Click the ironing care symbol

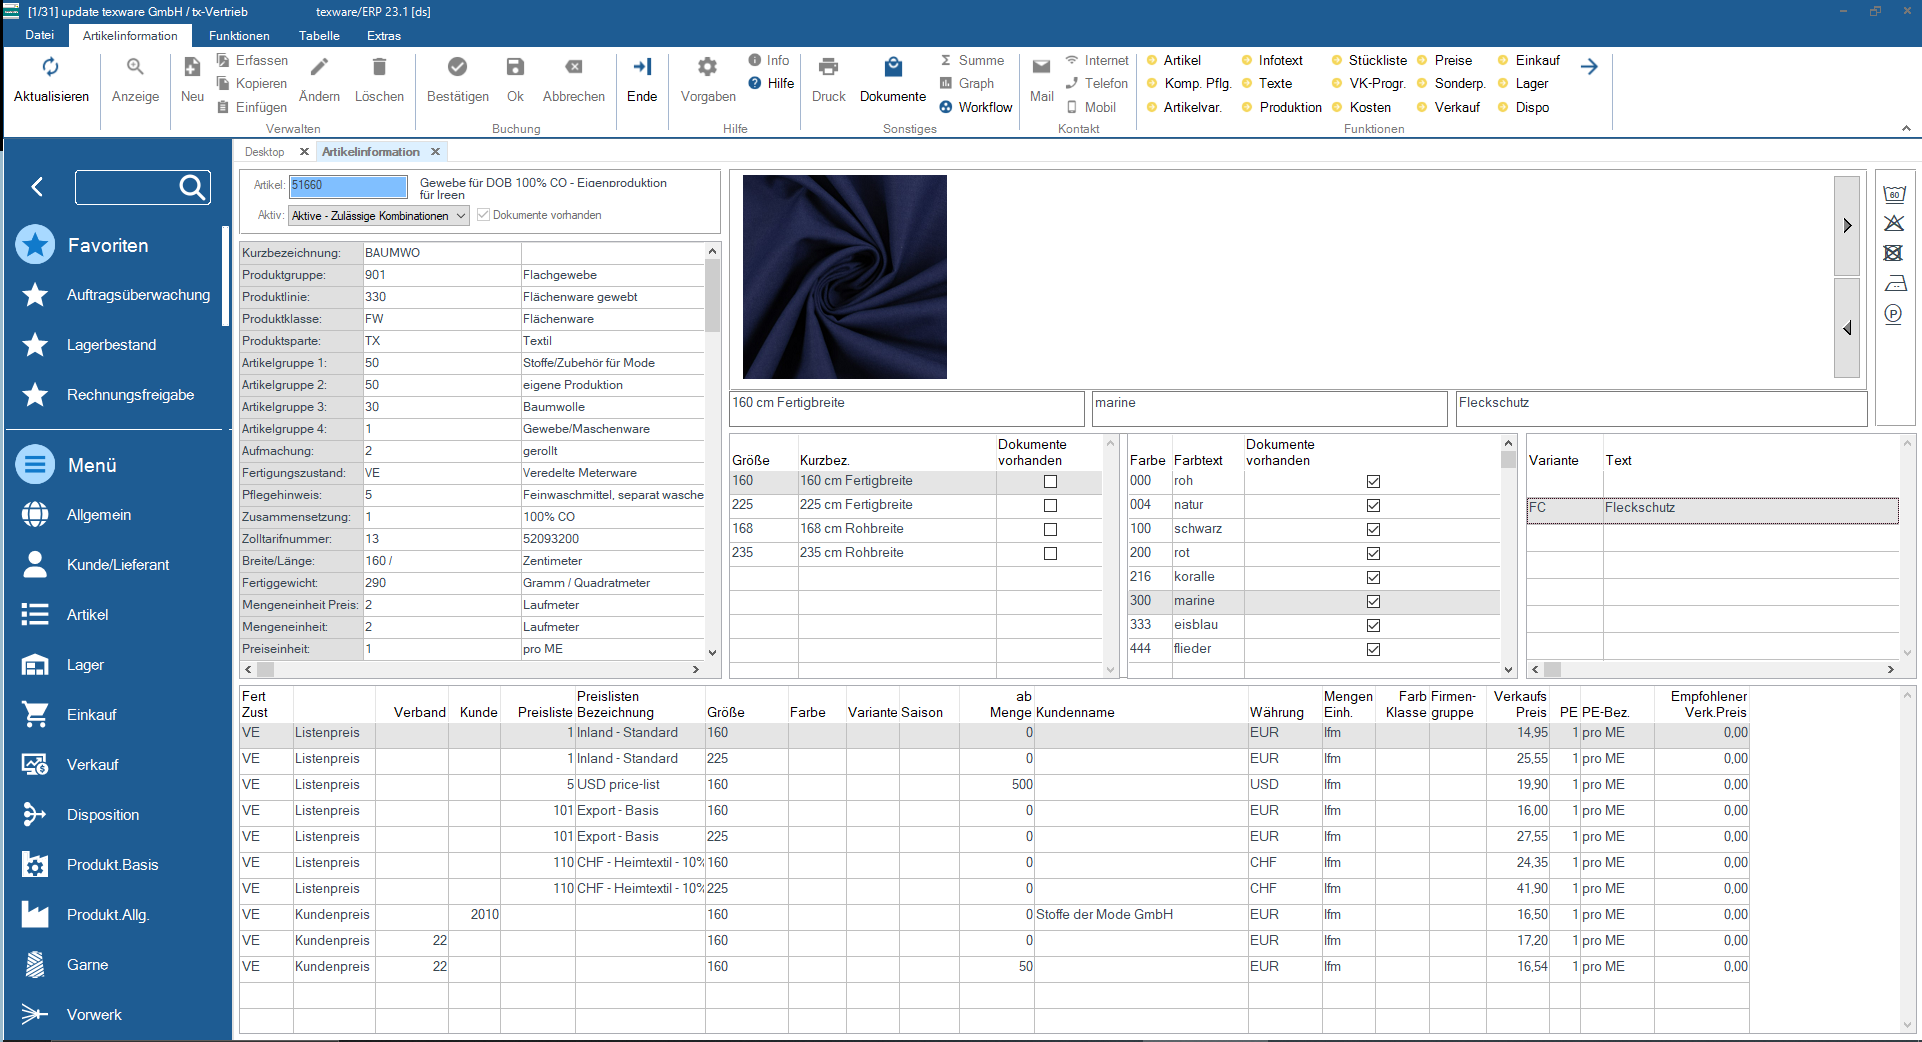tap(1894, 284)
